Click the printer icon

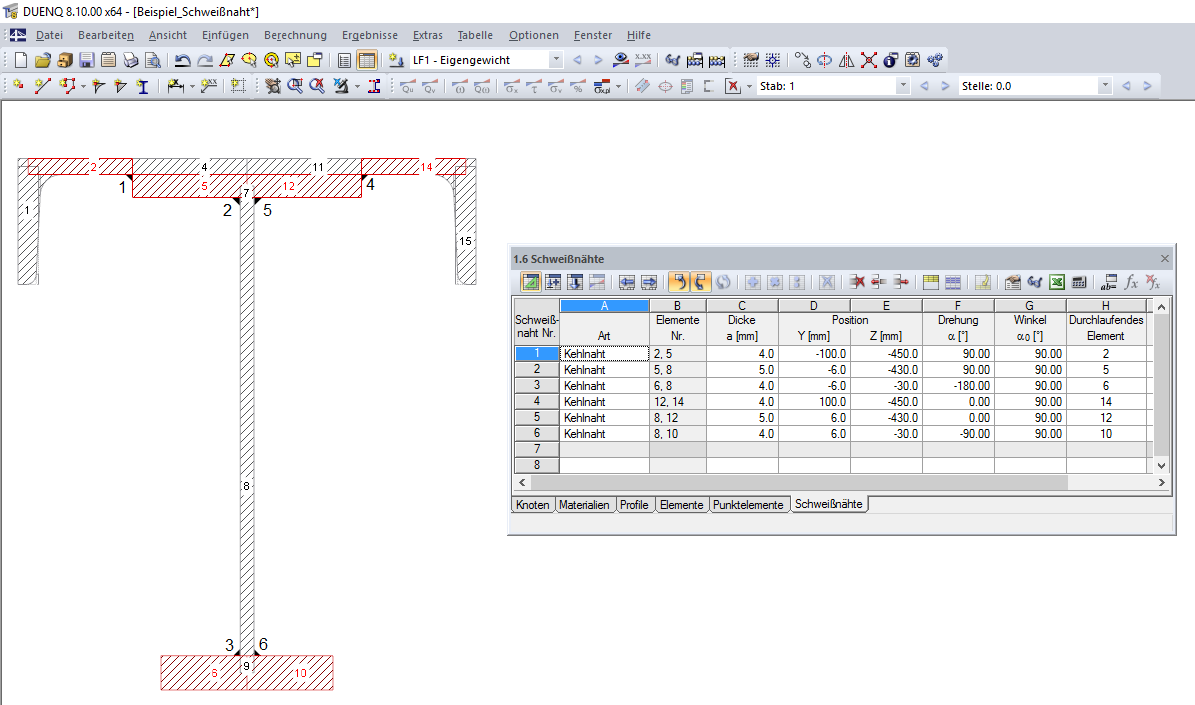(131, 60)
